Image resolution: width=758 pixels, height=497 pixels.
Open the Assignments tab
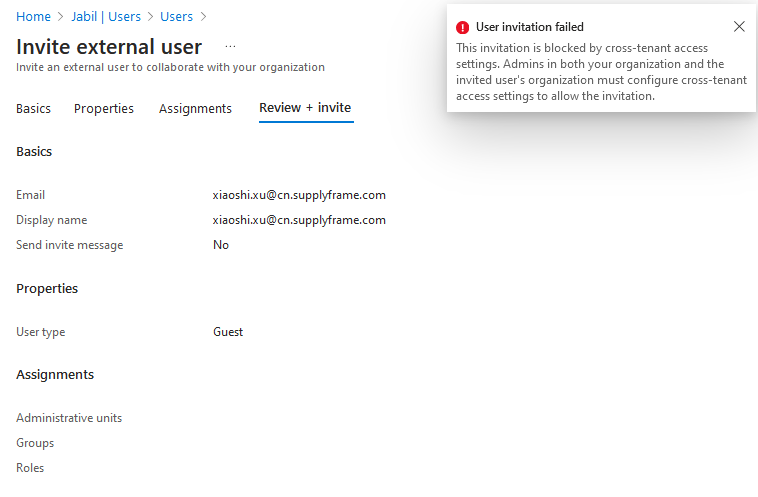tap(195, 108)
